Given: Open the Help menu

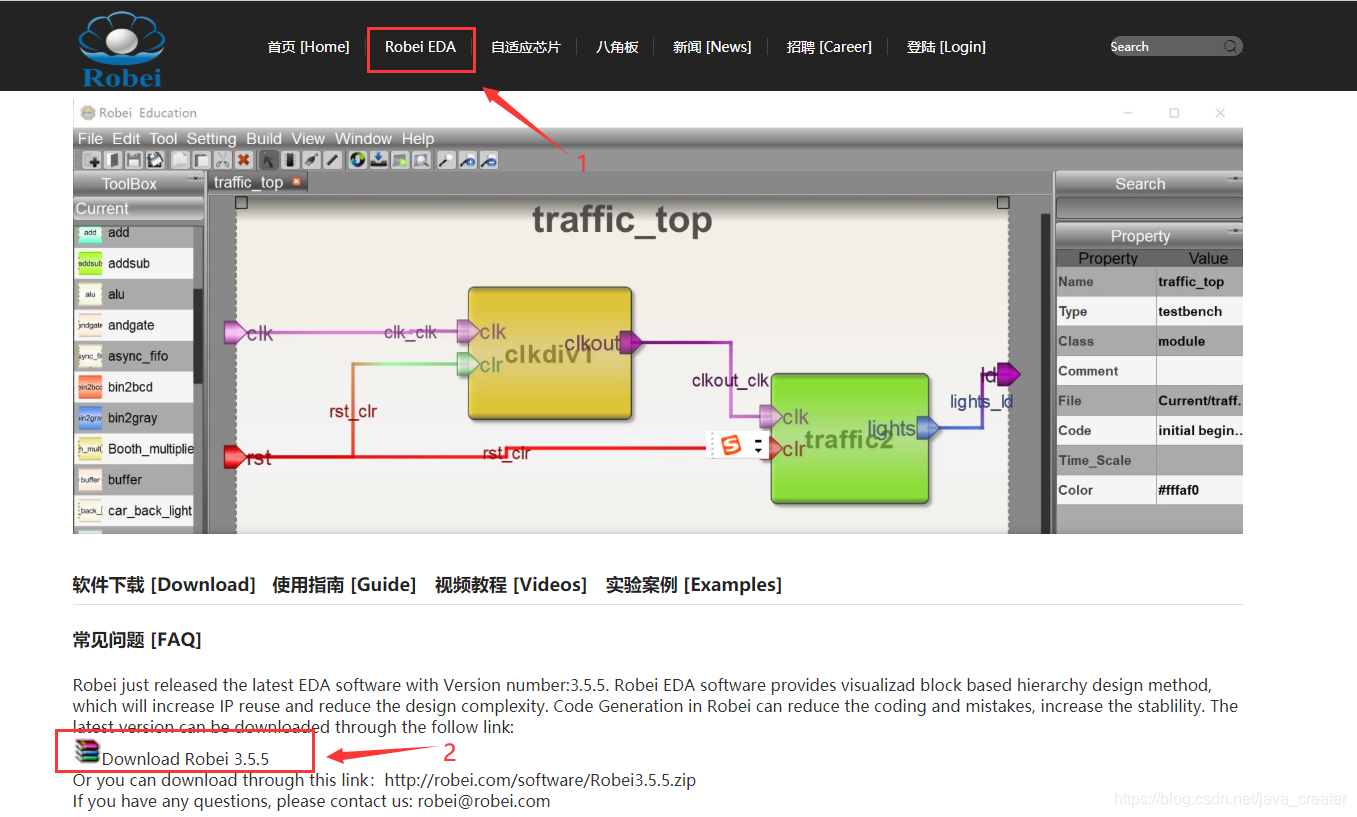Looking at the screenshot, I should click(x=418, y=139).
